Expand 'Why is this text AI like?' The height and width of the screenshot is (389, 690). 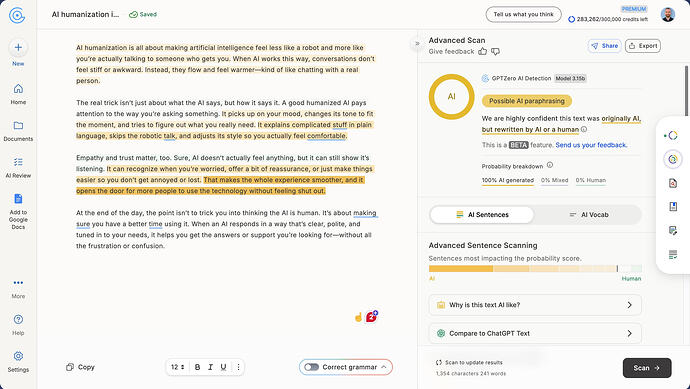coord(535,305)
